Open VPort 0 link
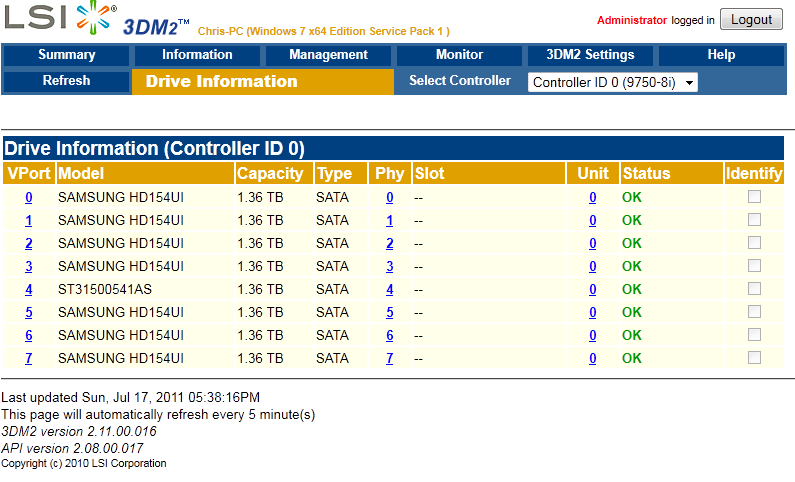 28,197
